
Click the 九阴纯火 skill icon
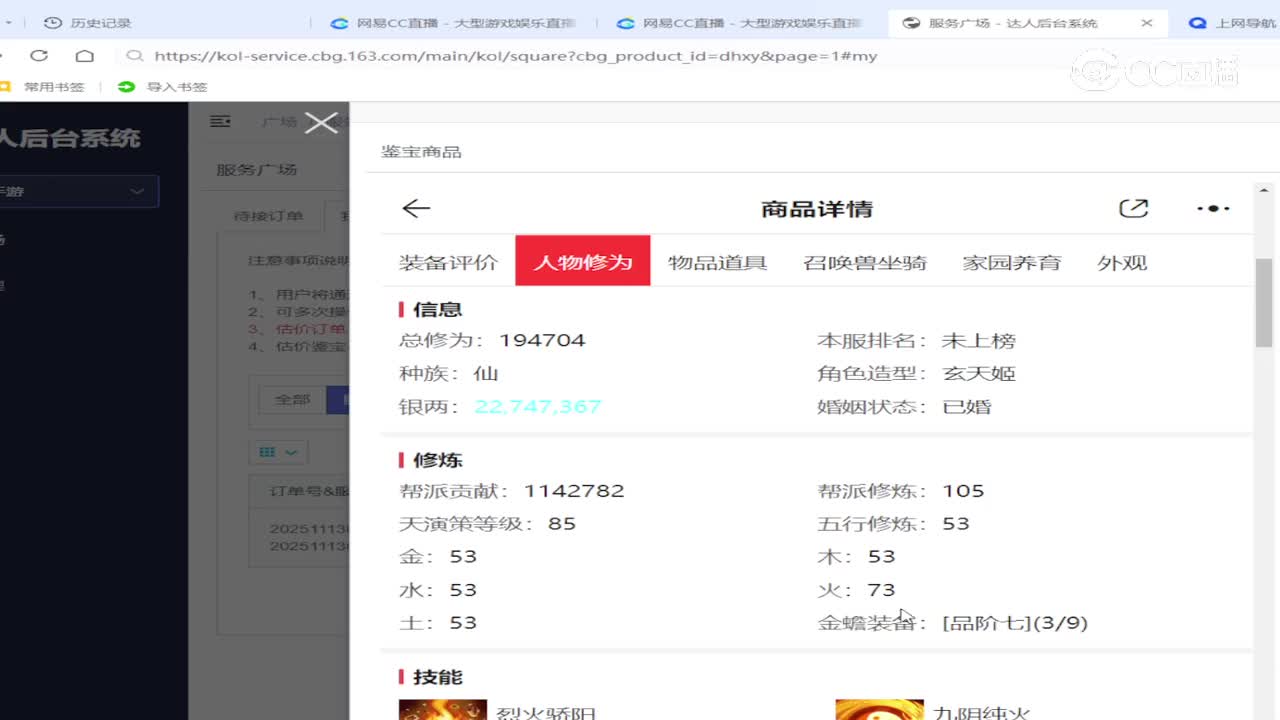879,709
